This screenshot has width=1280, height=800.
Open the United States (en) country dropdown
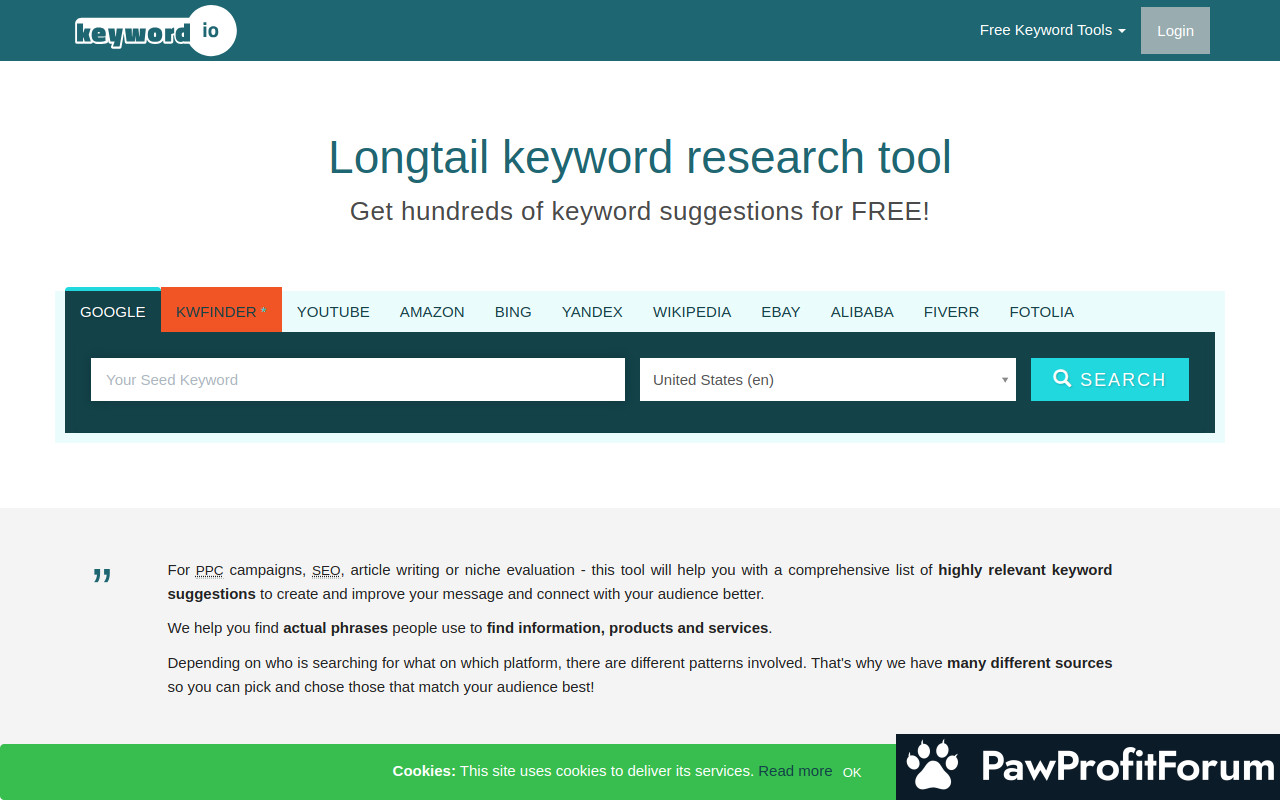click(828, 379)
